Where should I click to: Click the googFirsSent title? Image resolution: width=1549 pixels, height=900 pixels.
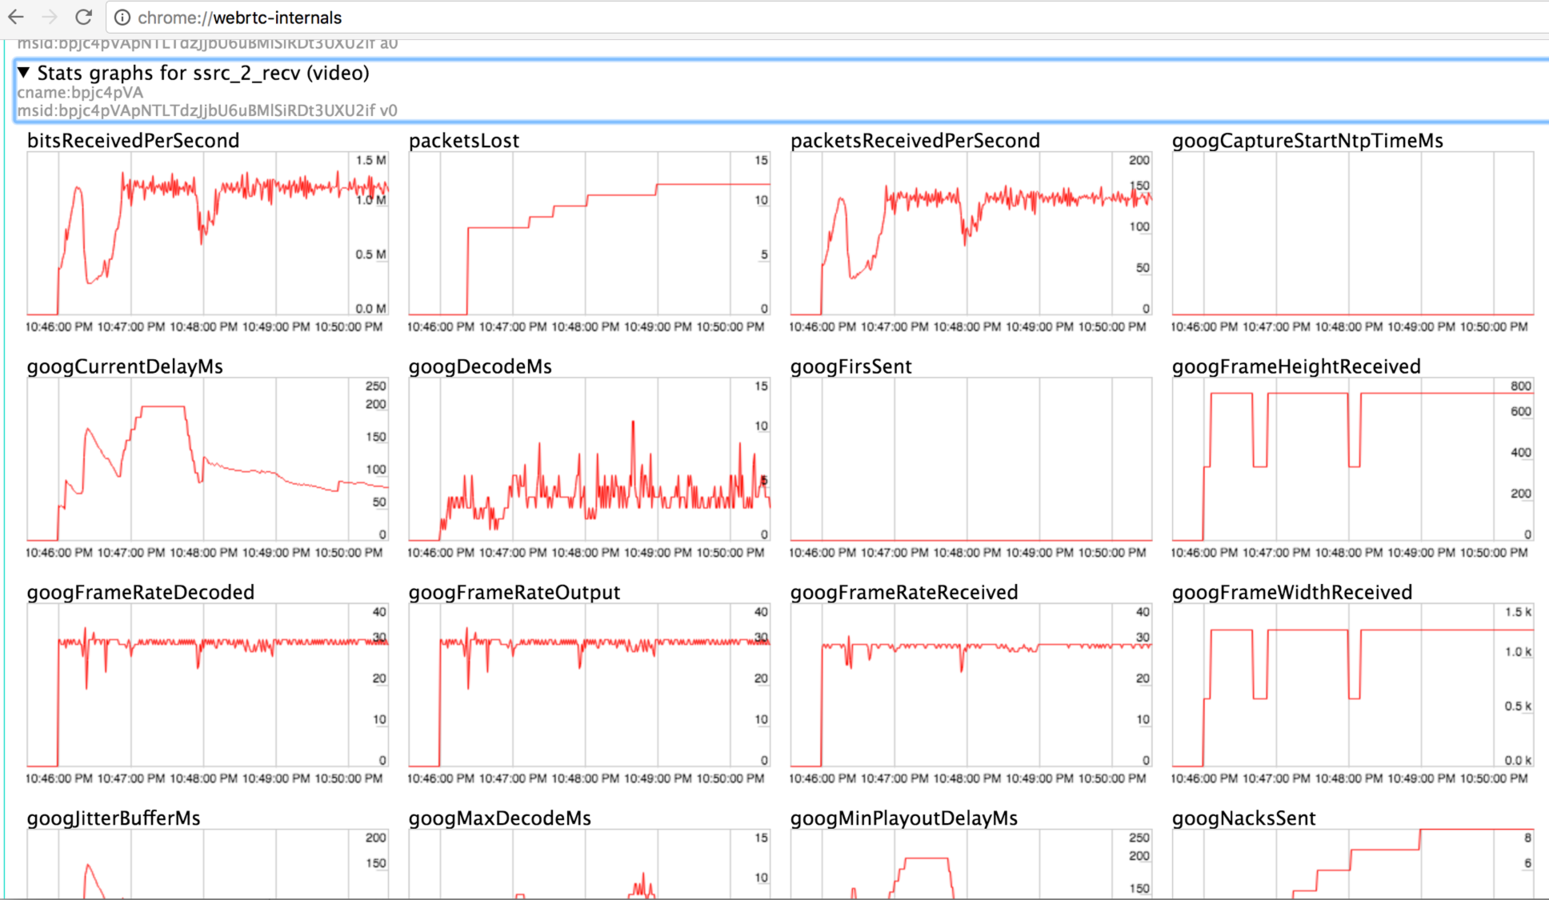click(x=851, y=366)
